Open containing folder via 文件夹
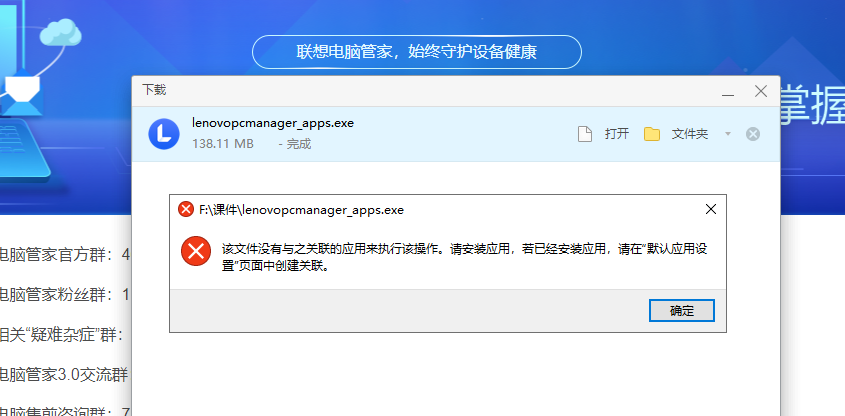The height and width of the screenshot is (416, 845). click(689, 134)
